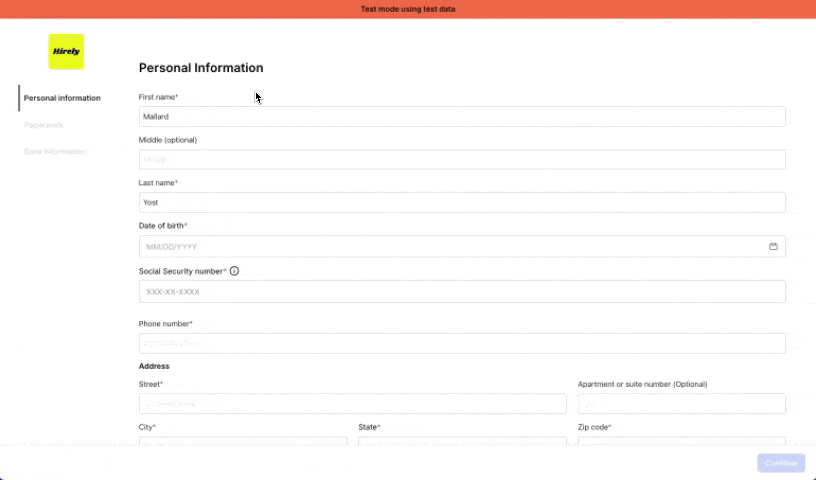Click the 'State' label
816x480 pixels.
point(369,427)
